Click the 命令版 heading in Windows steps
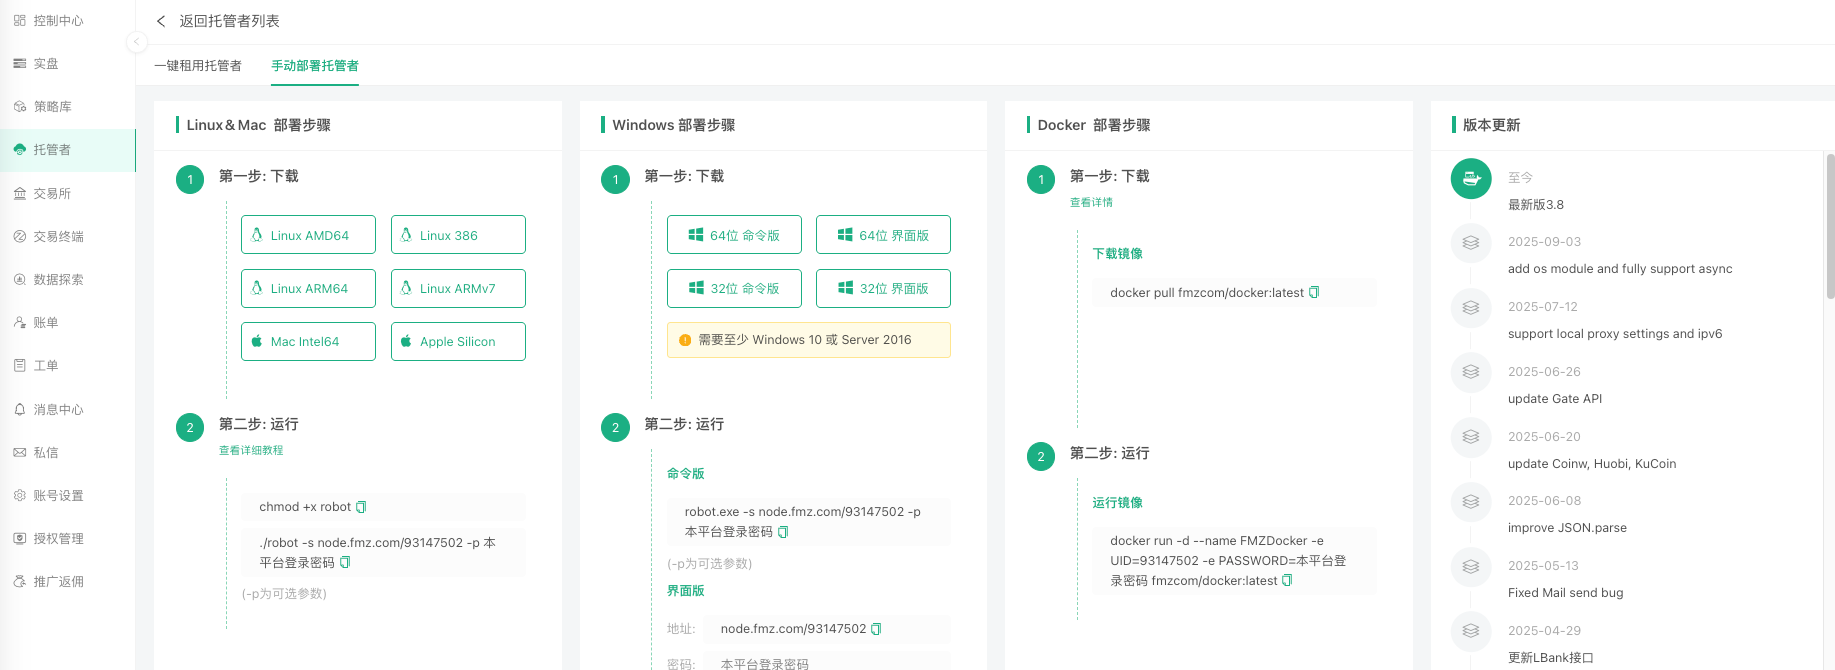The image size is (1835, 670). (x=686, y=474)
